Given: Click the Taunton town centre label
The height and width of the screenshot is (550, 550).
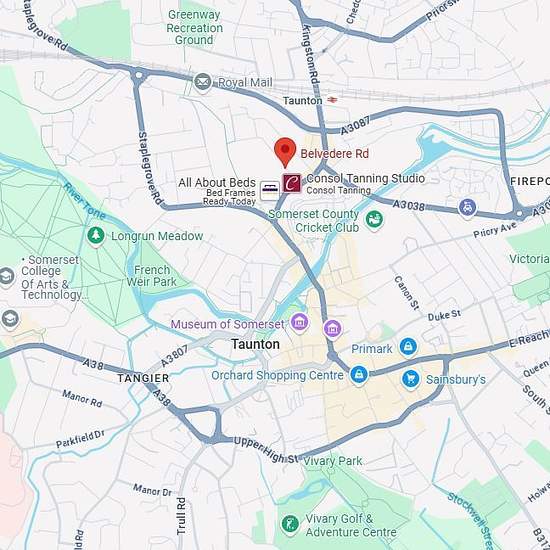Looking at the screenshot, I should tap(255, 344).
